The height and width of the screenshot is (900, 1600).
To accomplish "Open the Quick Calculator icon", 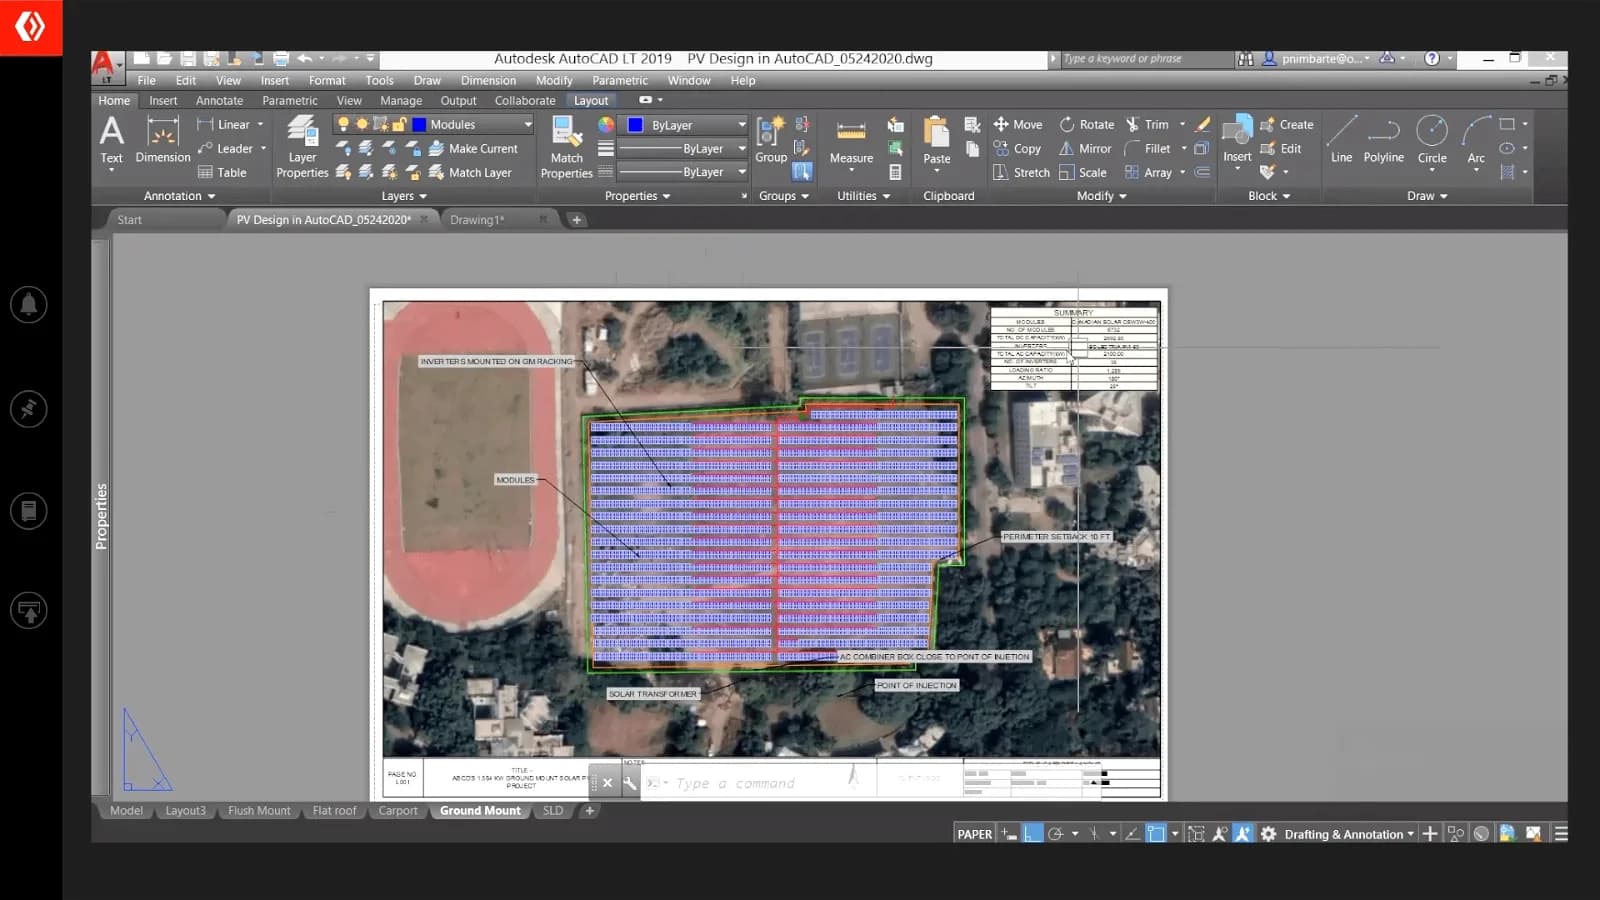I will (895, 173).
